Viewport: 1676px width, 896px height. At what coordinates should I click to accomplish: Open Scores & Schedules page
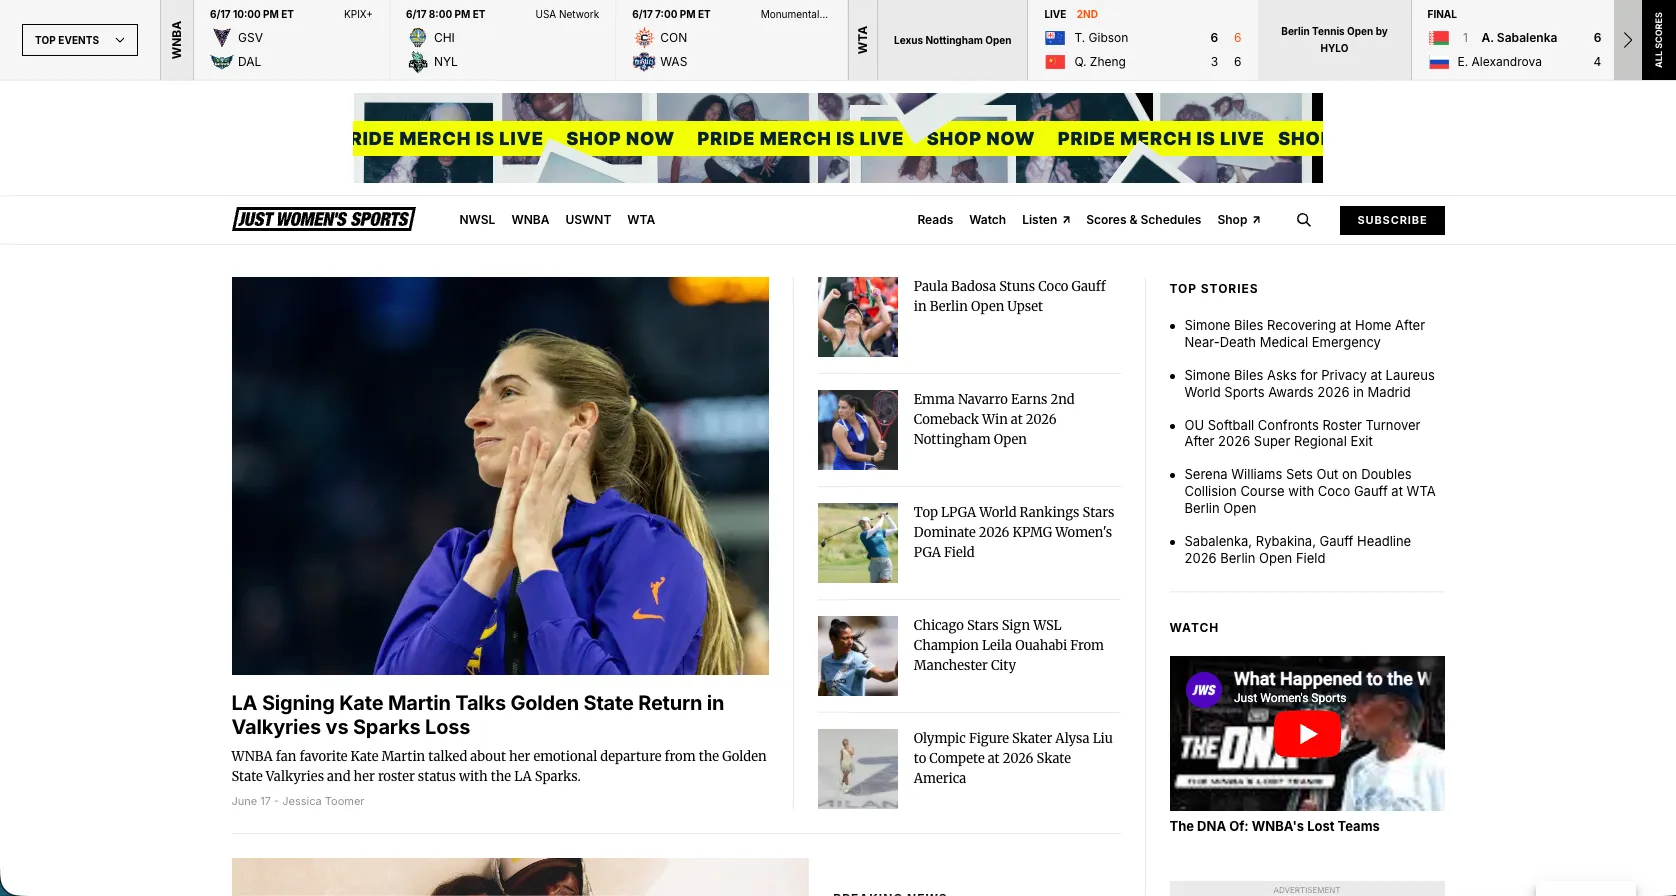[x=1143, y=220]
